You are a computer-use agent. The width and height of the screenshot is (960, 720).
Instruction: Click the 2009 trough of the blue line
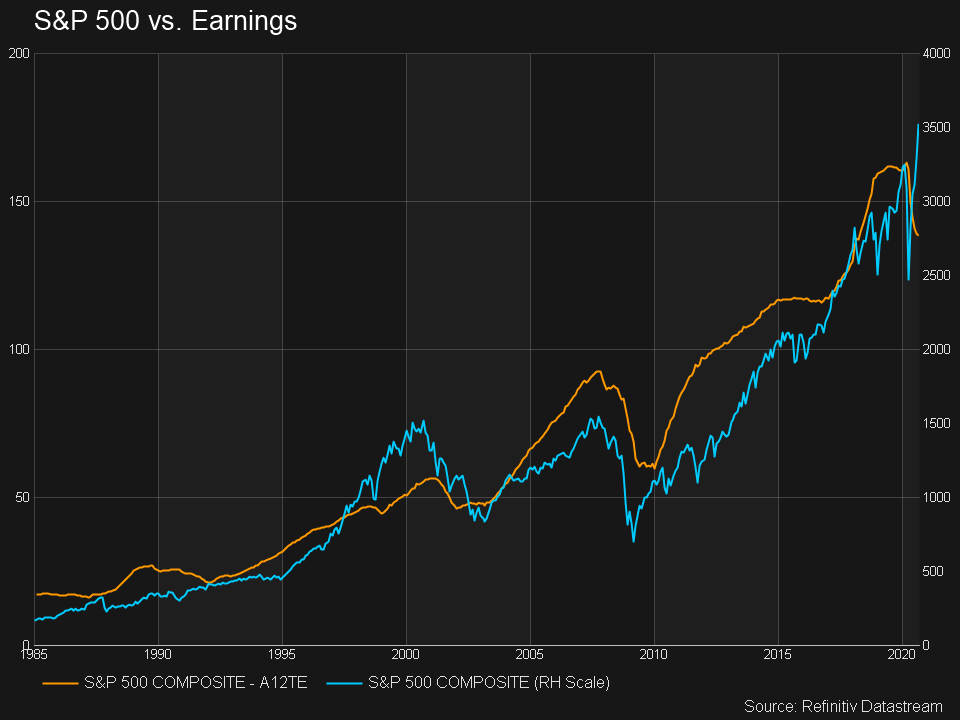point(631,540)
